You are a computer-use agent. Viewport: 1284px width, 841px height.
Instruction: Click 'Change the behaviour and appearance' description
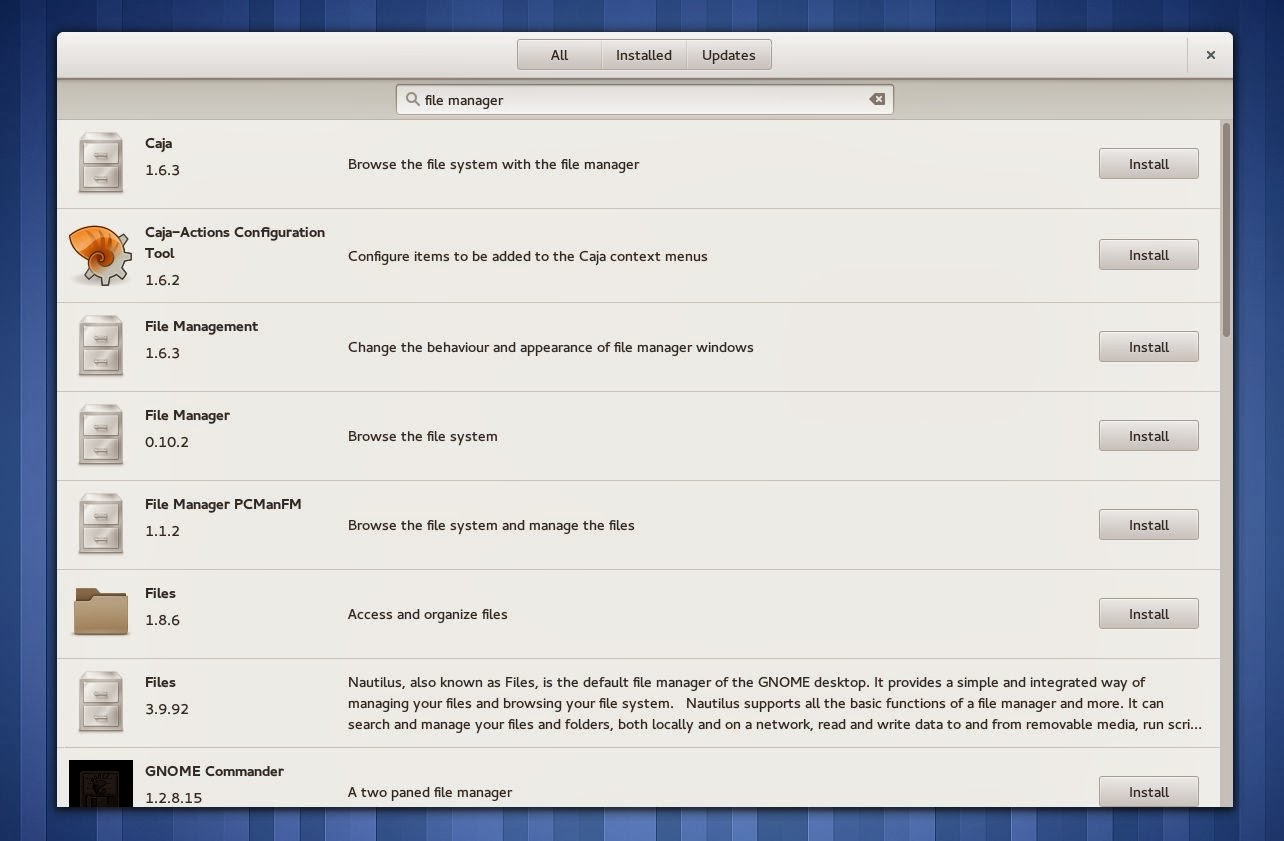550,347
